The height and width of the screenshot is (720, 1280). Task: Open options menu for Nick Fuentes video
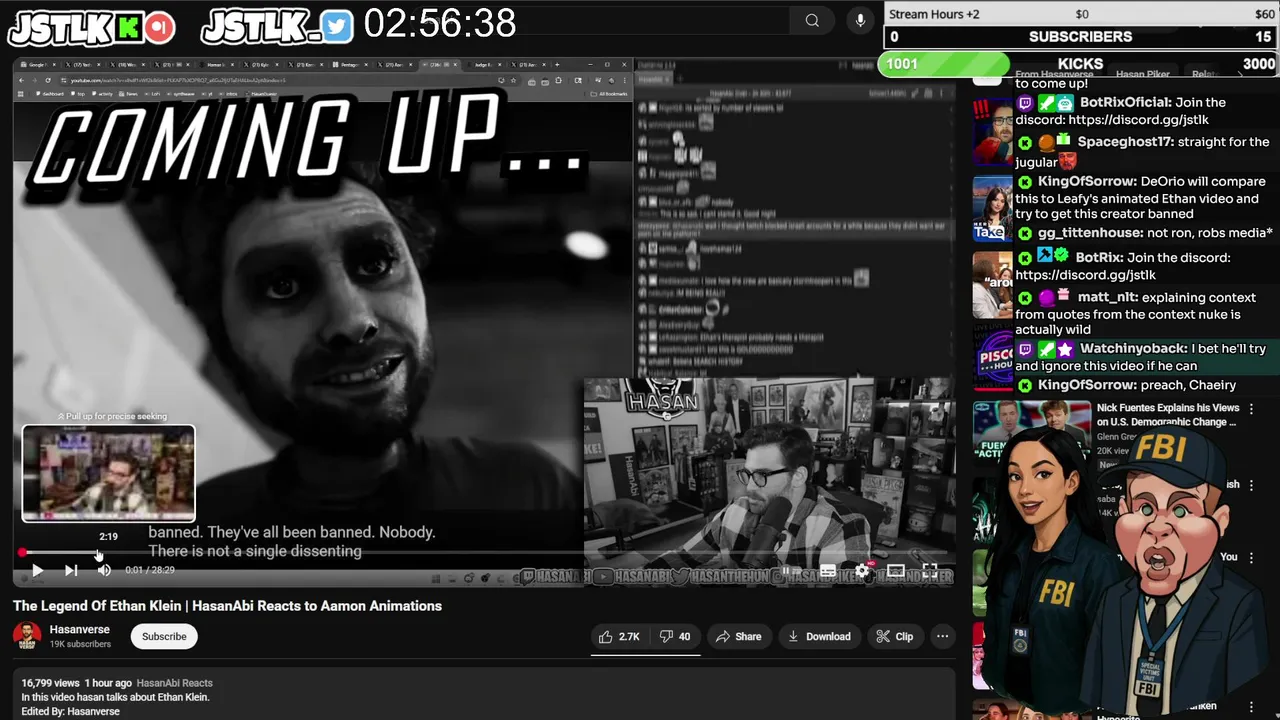1251,409
